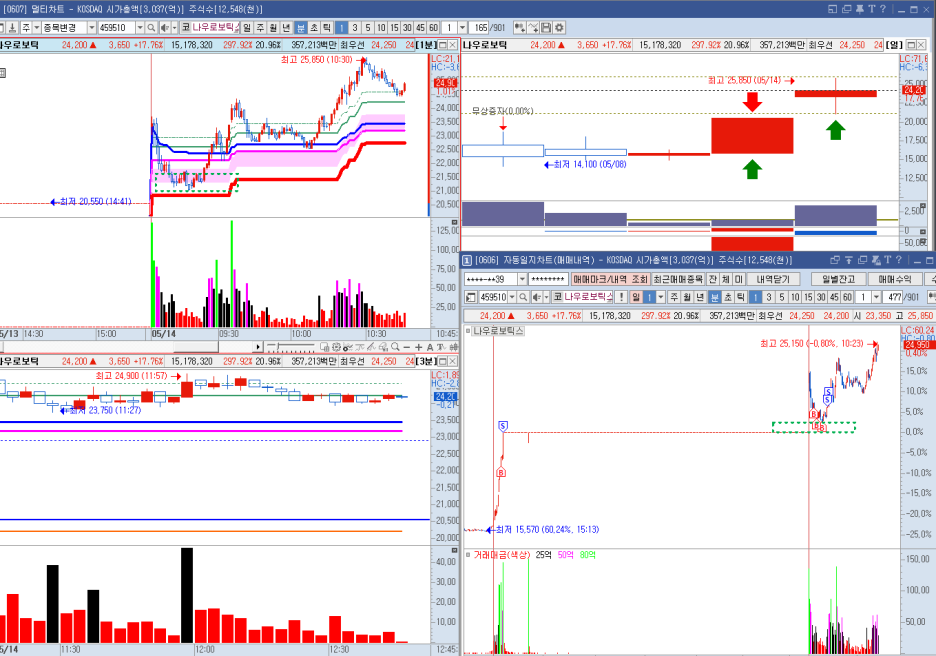
Task: Click the speaker icon in trading journal toolbar
Action: coord(536,297)
